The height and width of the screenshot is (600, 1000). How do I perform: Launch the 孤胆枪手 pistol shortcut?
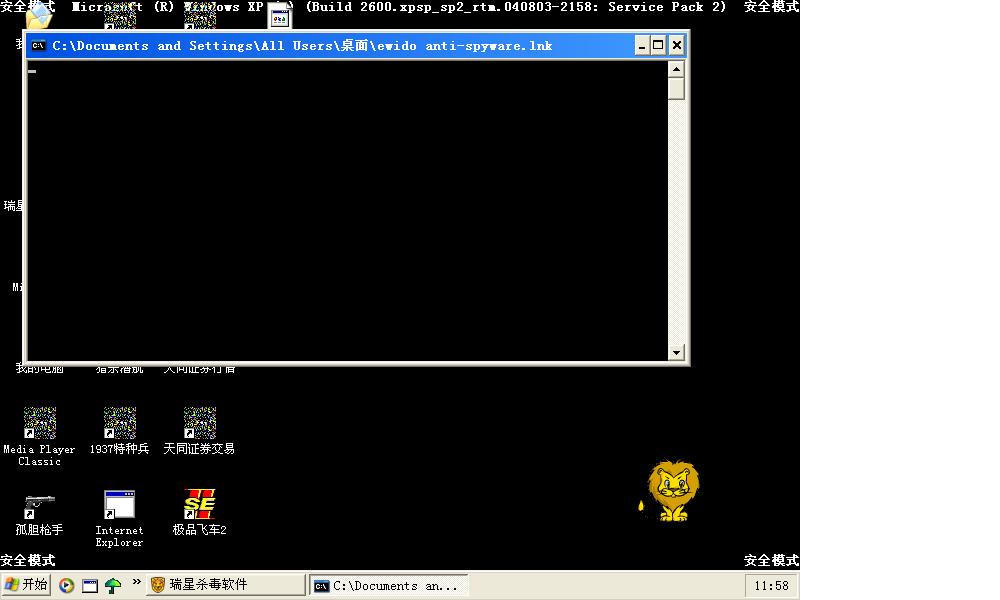click(40, 514)
